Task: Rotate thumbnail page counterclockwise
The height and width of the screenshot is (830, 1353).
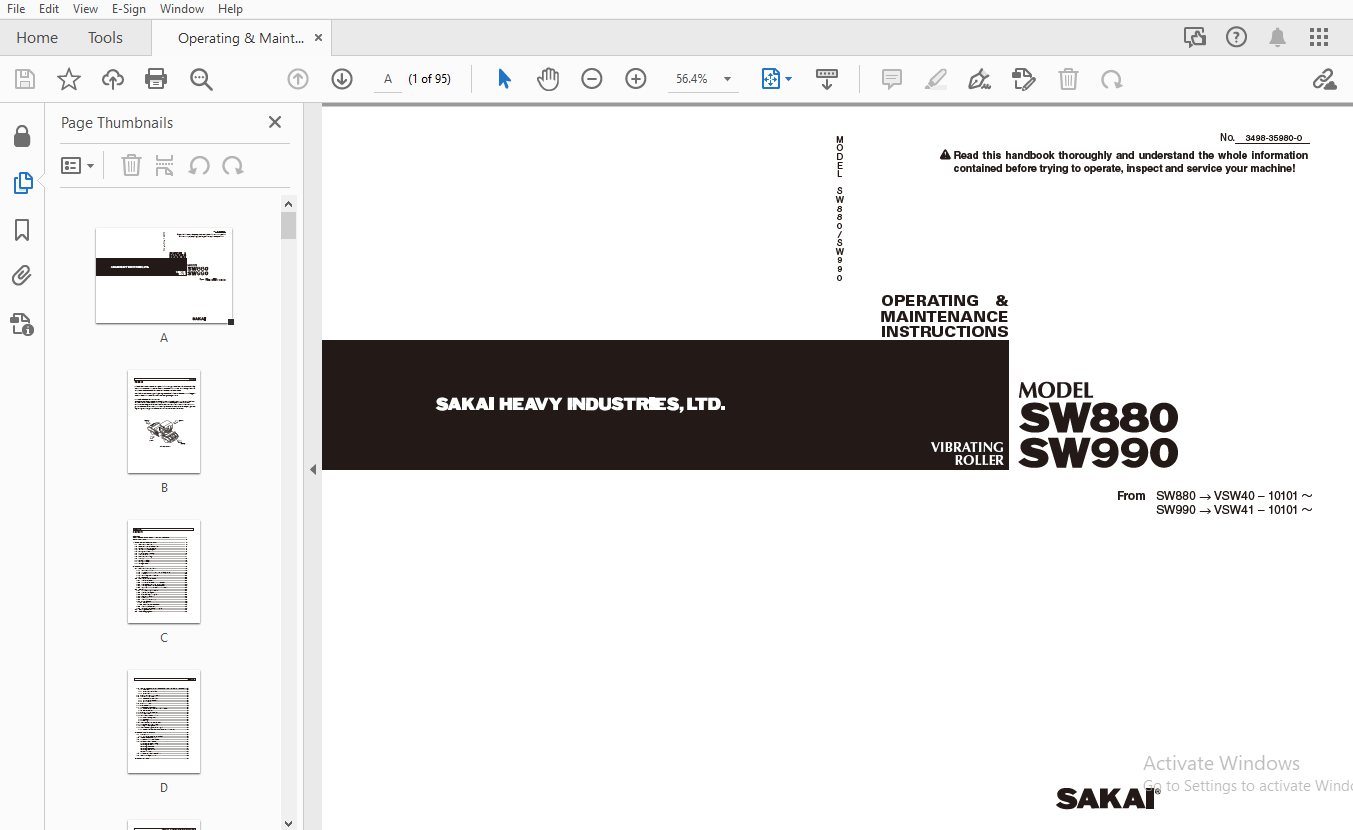Action: click(199, 165)
